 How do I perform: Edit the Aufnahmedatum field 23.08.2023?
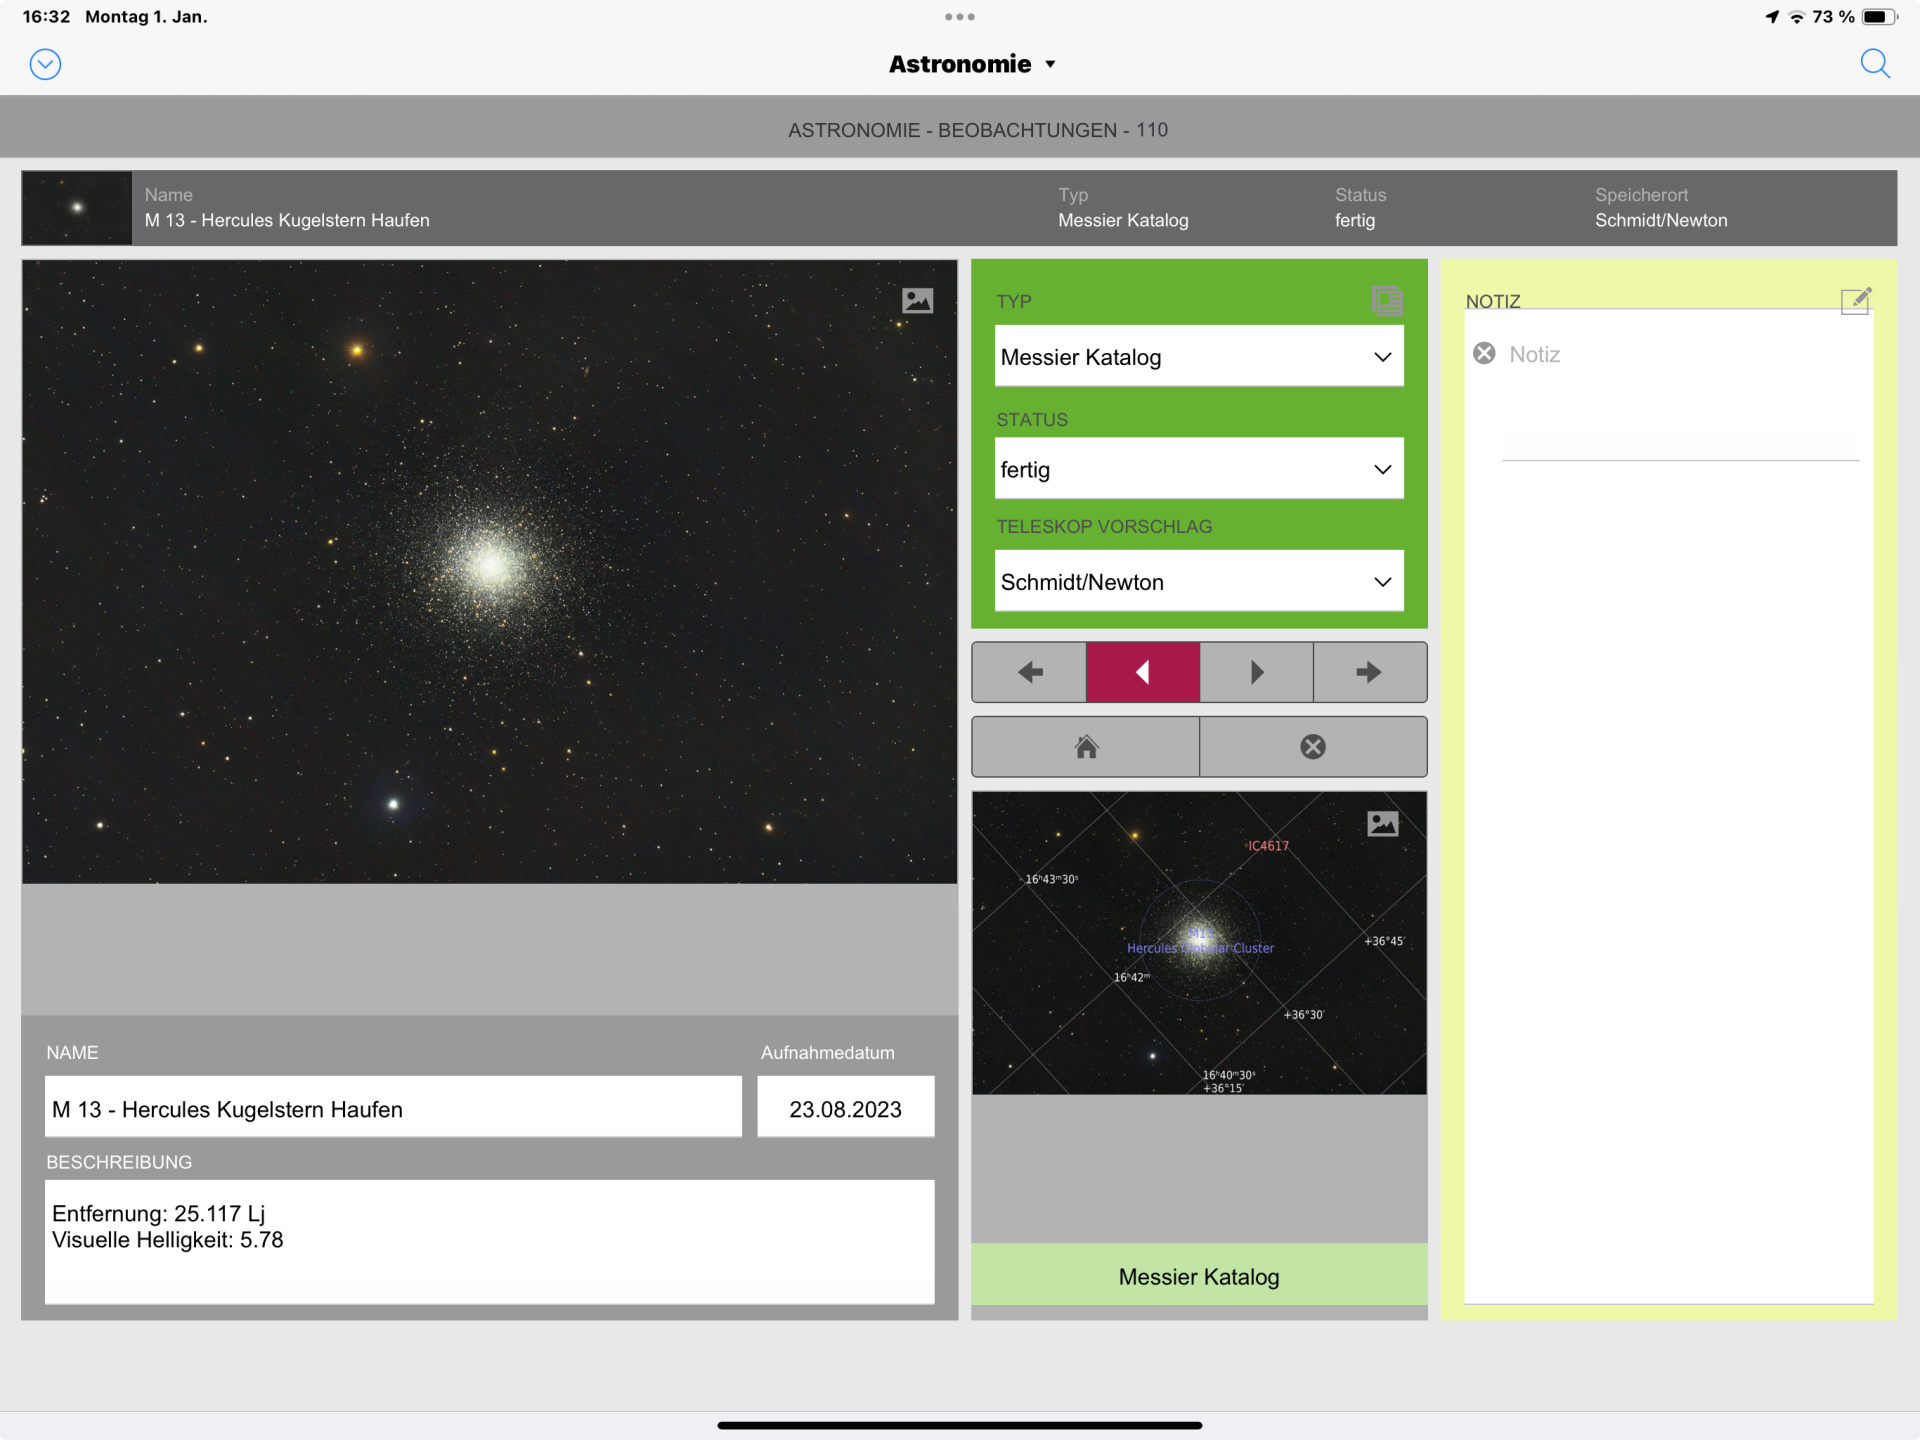[x=846, y=1108]
